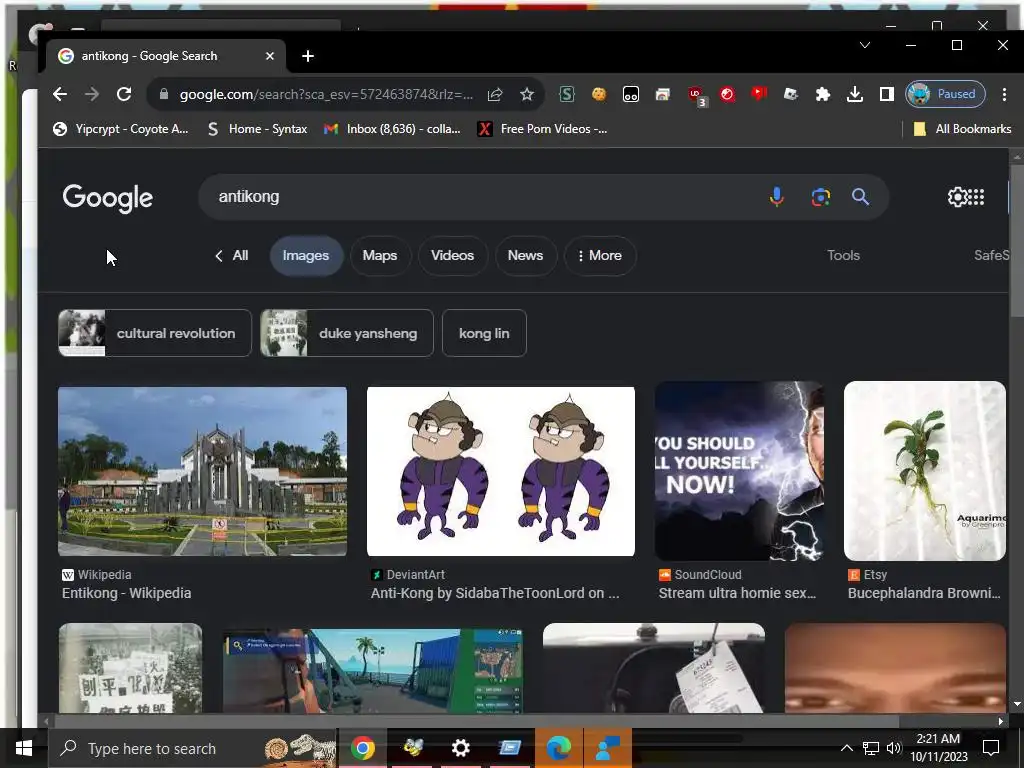Screen dimensions: 1024x768
Task: Open All Bookmarks folder
Action: click(962, 129)
